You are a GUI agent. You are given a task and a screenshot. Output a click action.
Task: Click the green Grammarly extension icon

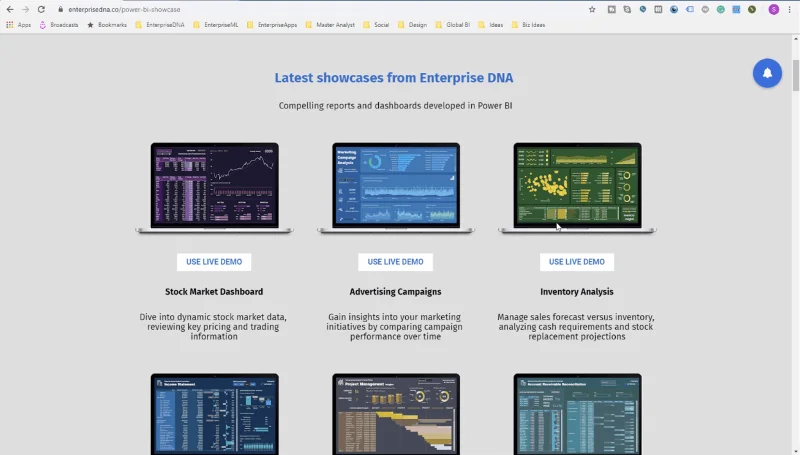coord(720,9)
